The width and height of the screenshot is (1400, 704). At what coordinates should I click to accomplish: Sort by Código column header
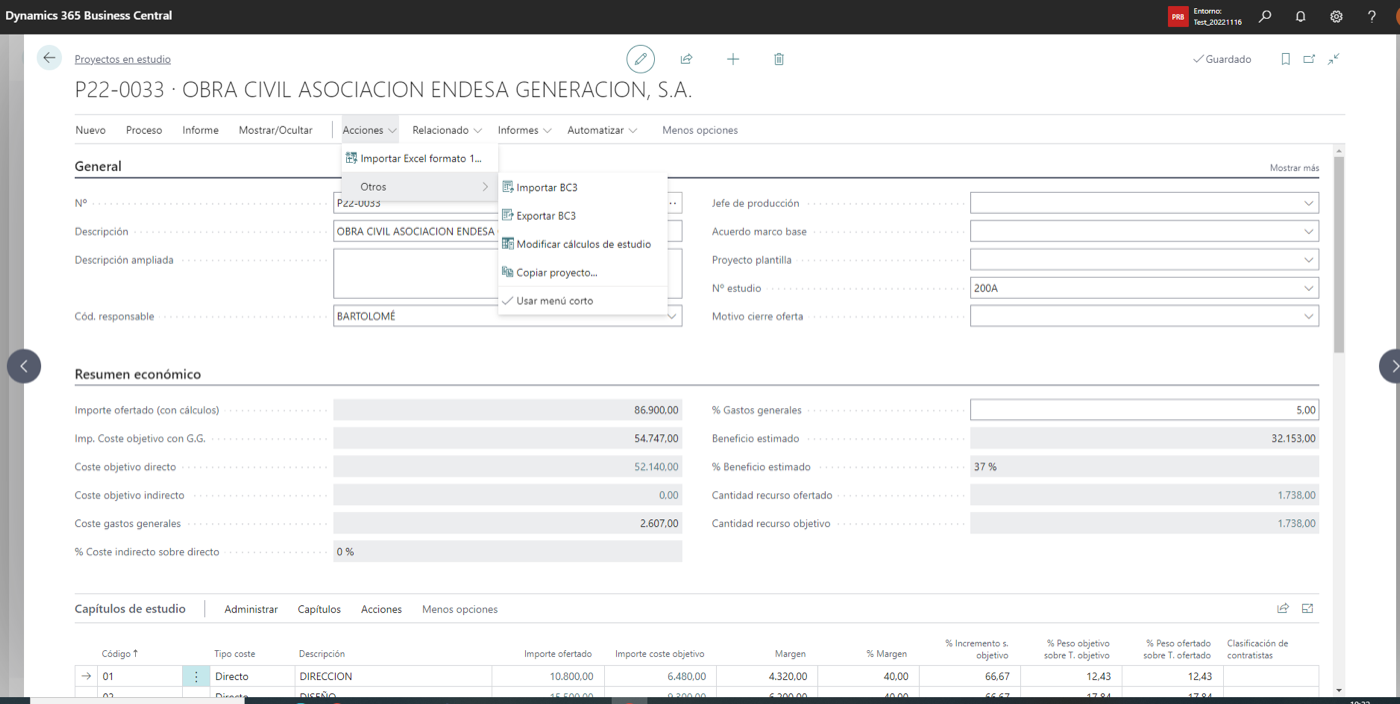(120, 653)
